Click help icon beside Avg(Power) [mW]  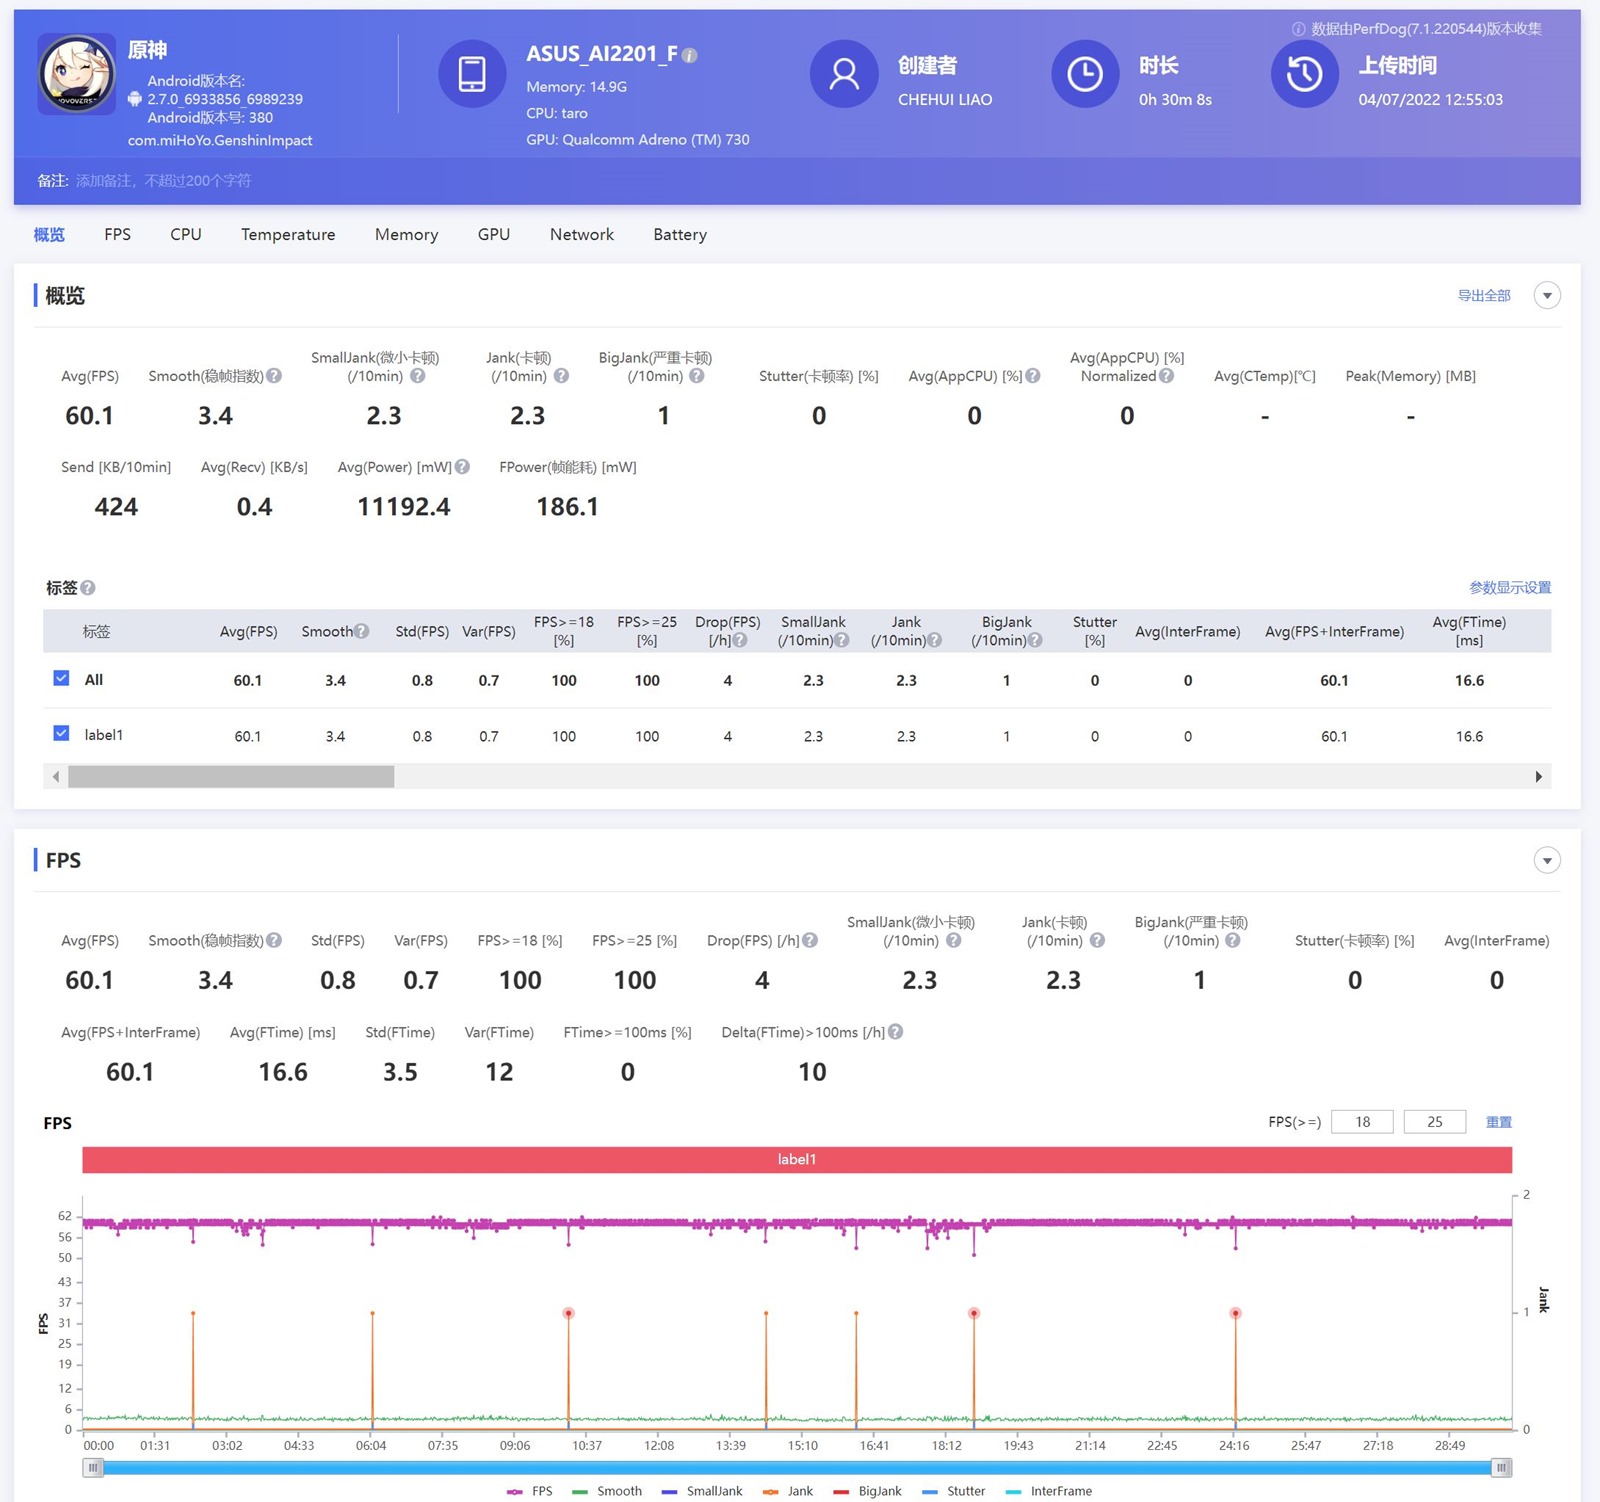462,467
